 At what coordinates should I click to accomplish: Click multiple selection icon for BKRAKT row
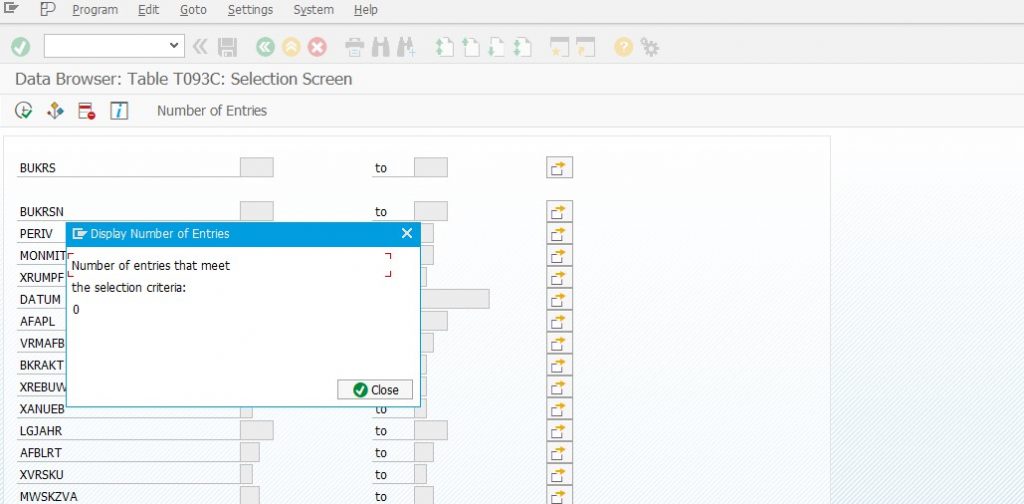(559, 365)
